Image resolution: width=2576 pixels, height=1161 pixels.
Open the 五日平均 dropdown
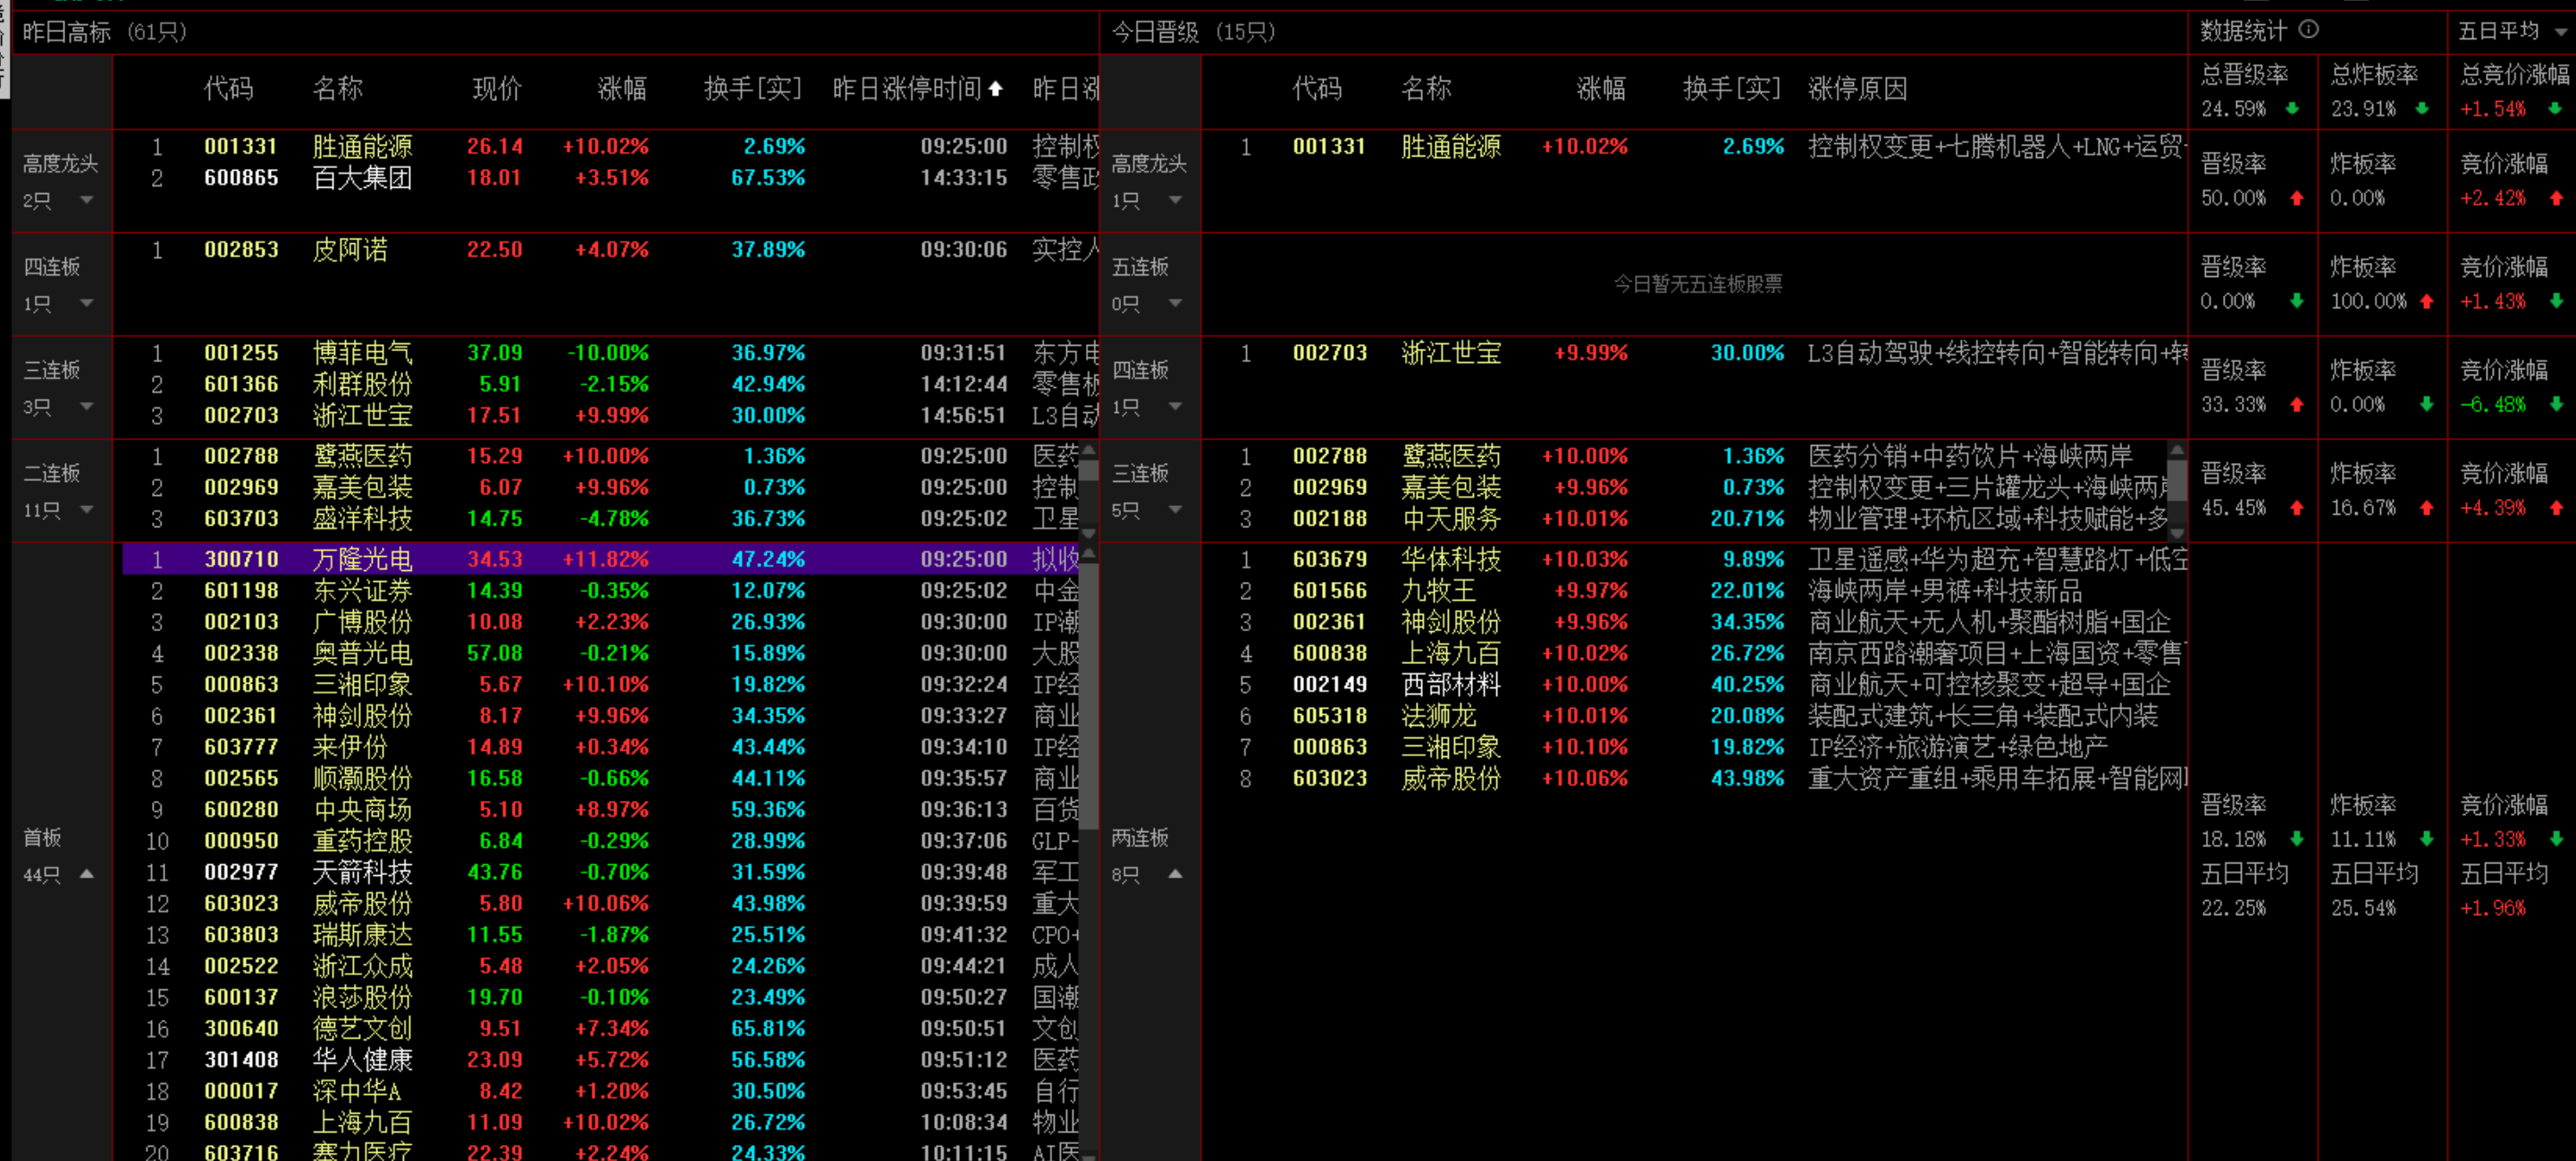point(2561,32)
